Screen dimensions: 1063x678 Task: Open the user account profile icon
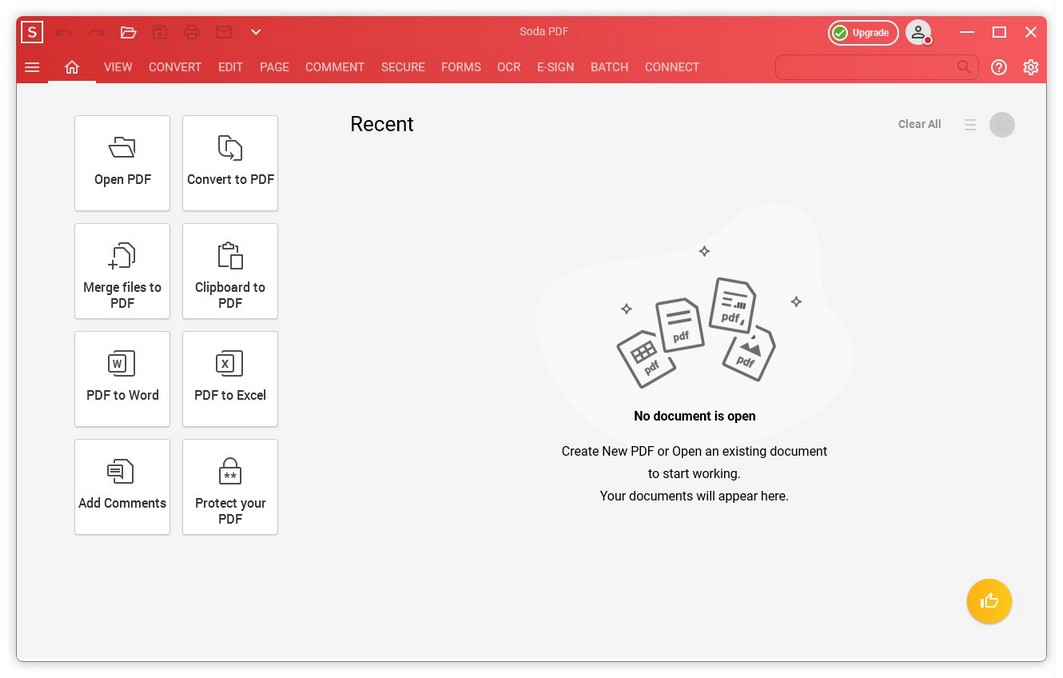pos(919,32)
